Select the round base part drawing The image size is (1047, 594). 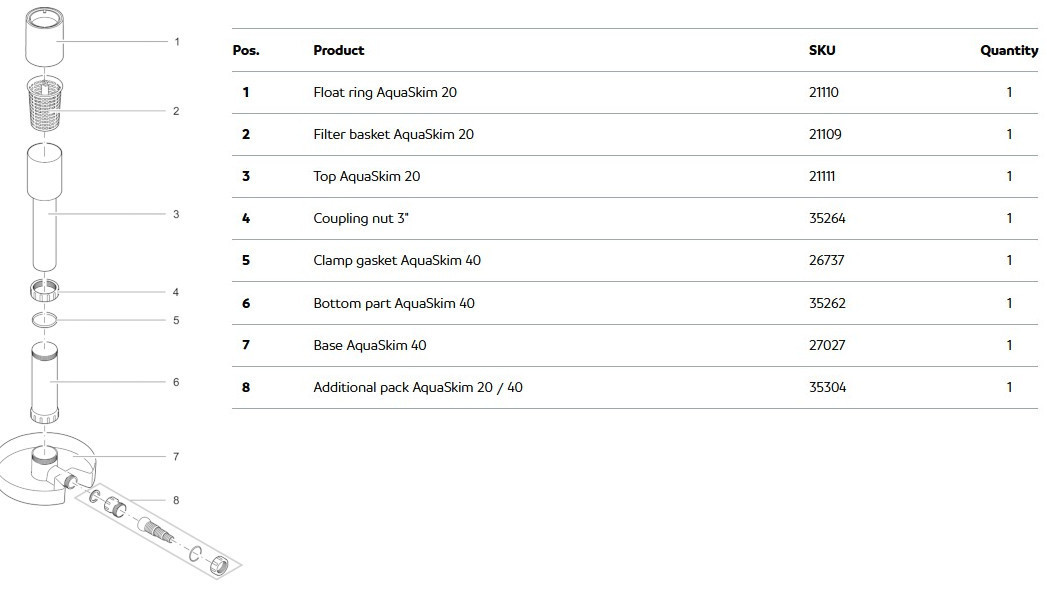[x=40, y=472]
